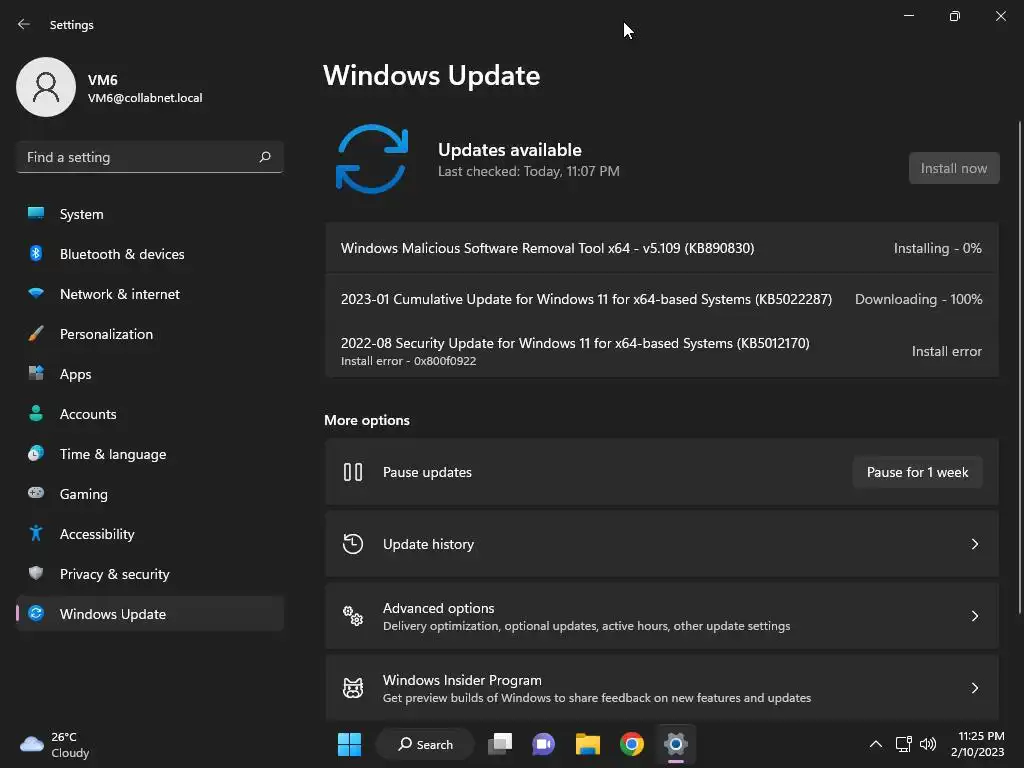Click the network icon in system tray
Image resolution: width=1024 pixels, height=768 pixels.
click(x=903, y=744)
